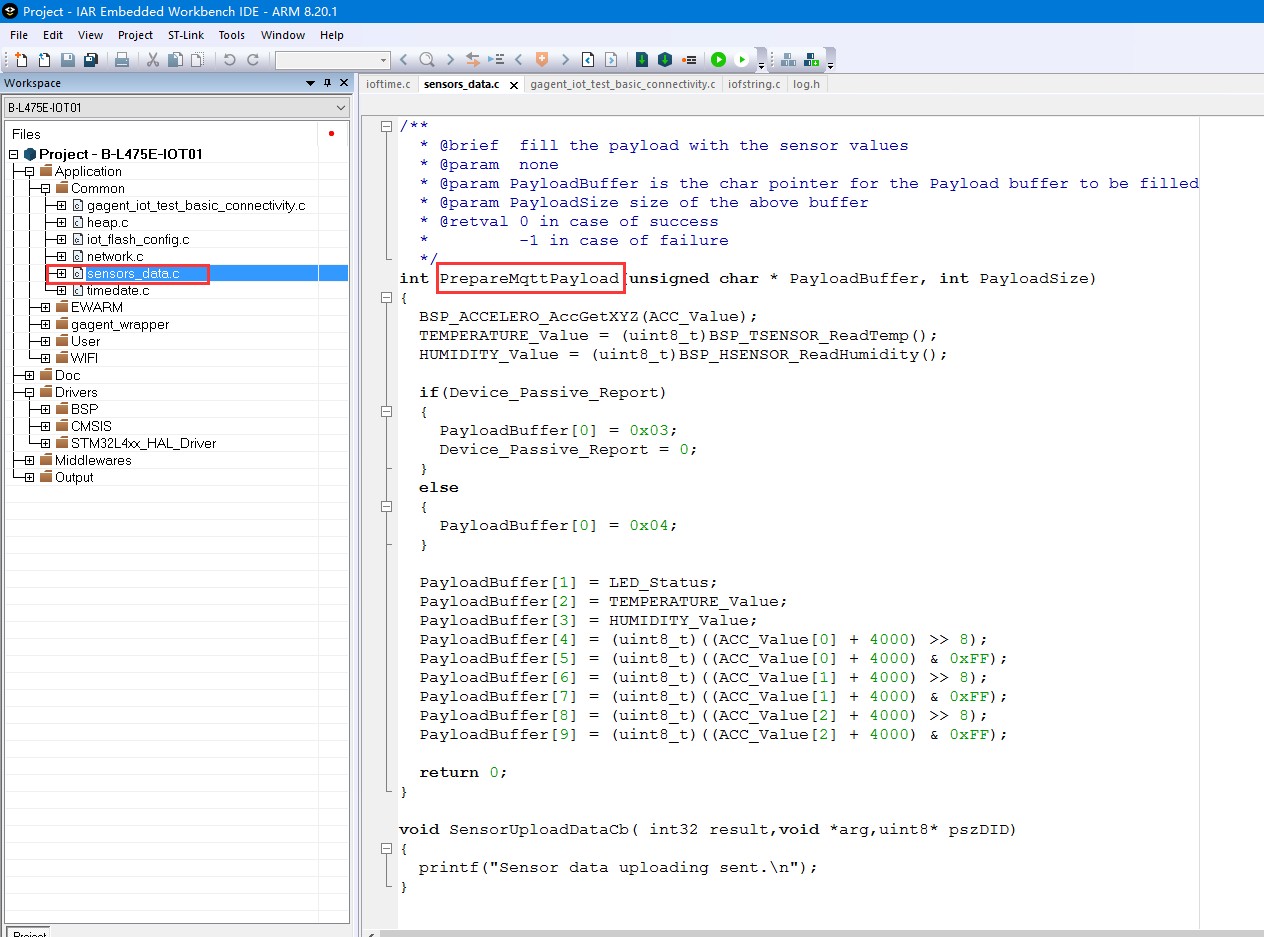Open the ST-Link menu

coord(185,35)
